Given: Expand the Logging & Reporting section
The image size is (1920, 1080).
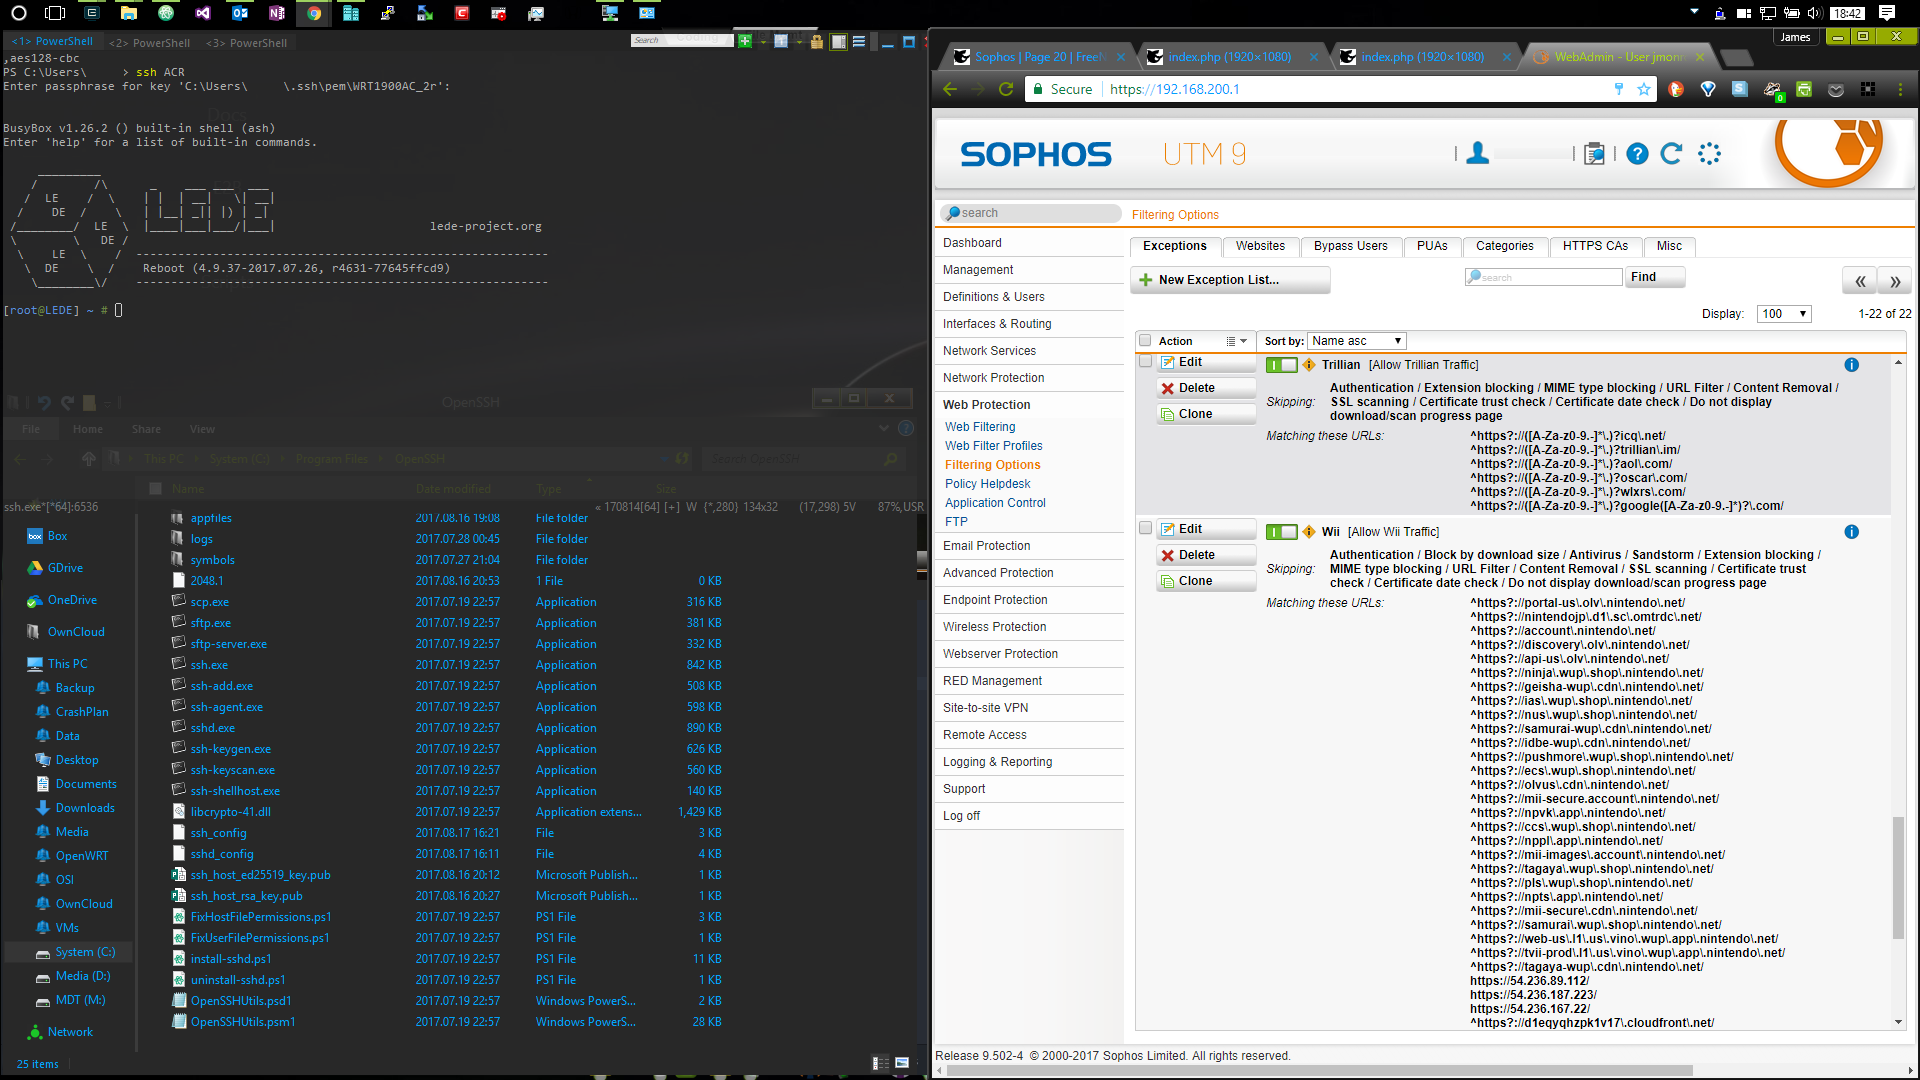Looking at the screenshot, I should click(997, 762).
